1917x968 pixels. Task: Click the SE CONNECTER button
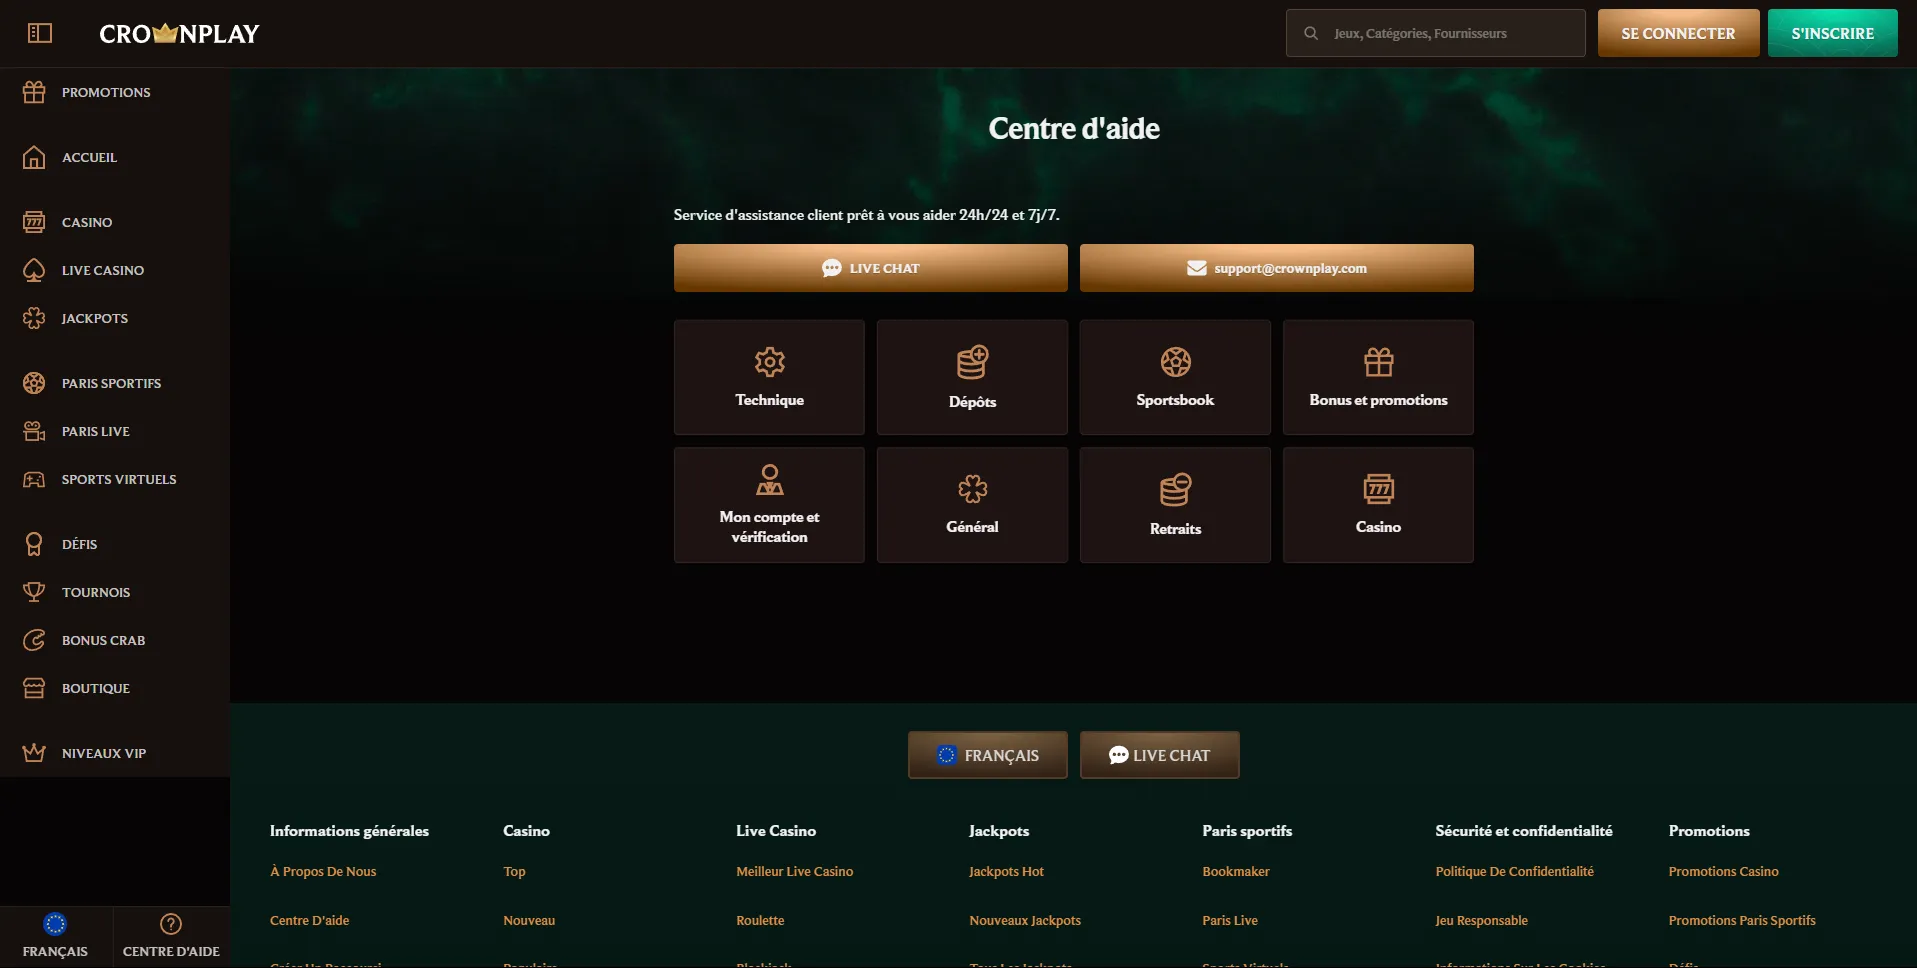1678,33
